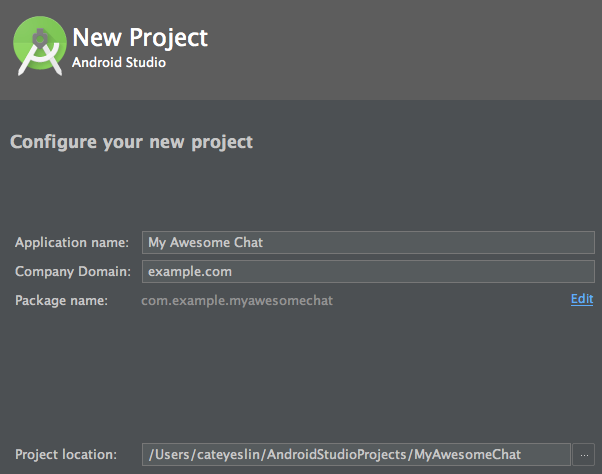This screenshot has height=474, width=602.
Task: Focus the Company Domain text field
Action: [x=368, y=272]
